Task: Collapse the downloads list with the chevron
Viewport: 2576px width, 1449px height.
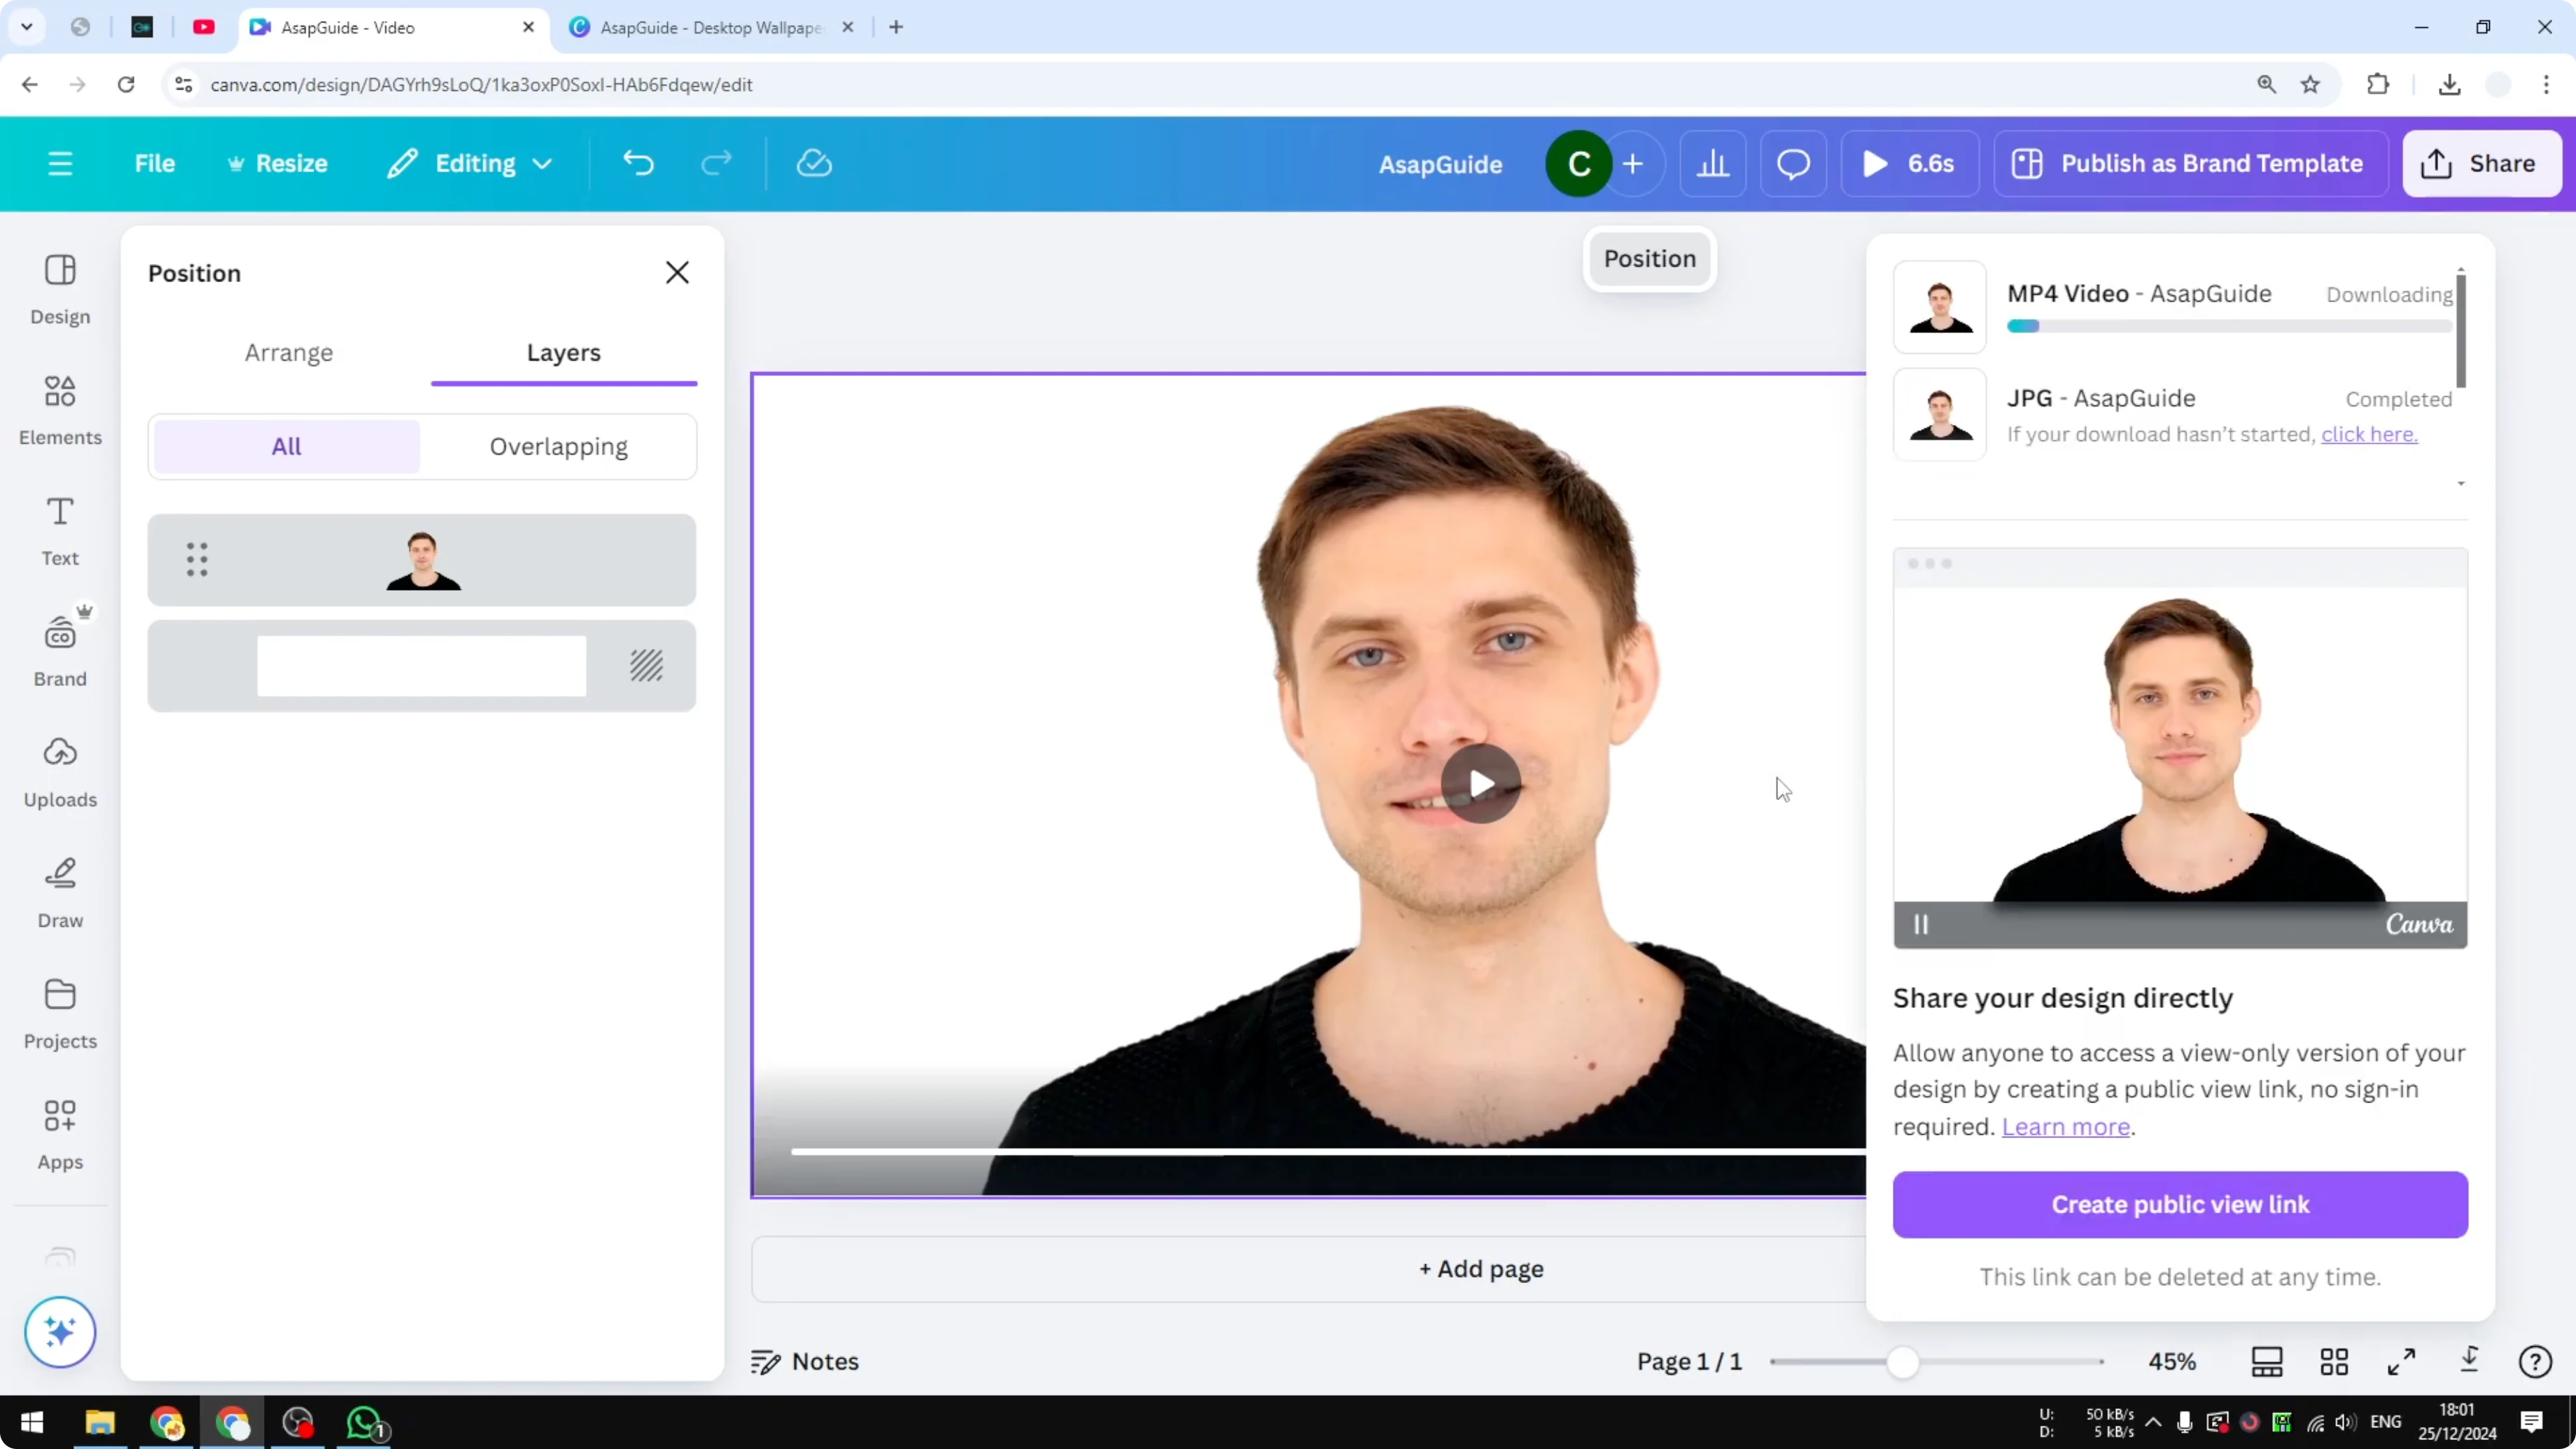Action: pos(2461,484)
